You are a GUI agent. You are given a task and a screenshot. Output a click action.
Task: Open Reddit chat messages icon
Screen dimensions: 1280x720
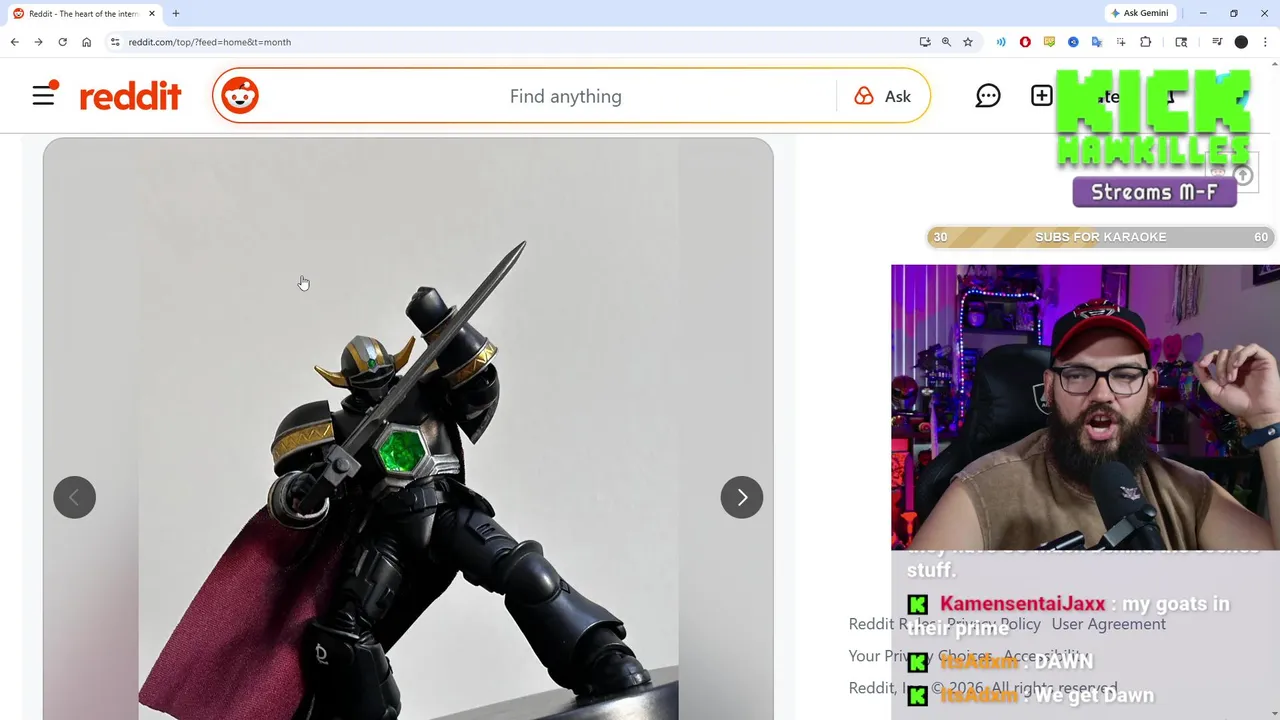coord(988,96)
